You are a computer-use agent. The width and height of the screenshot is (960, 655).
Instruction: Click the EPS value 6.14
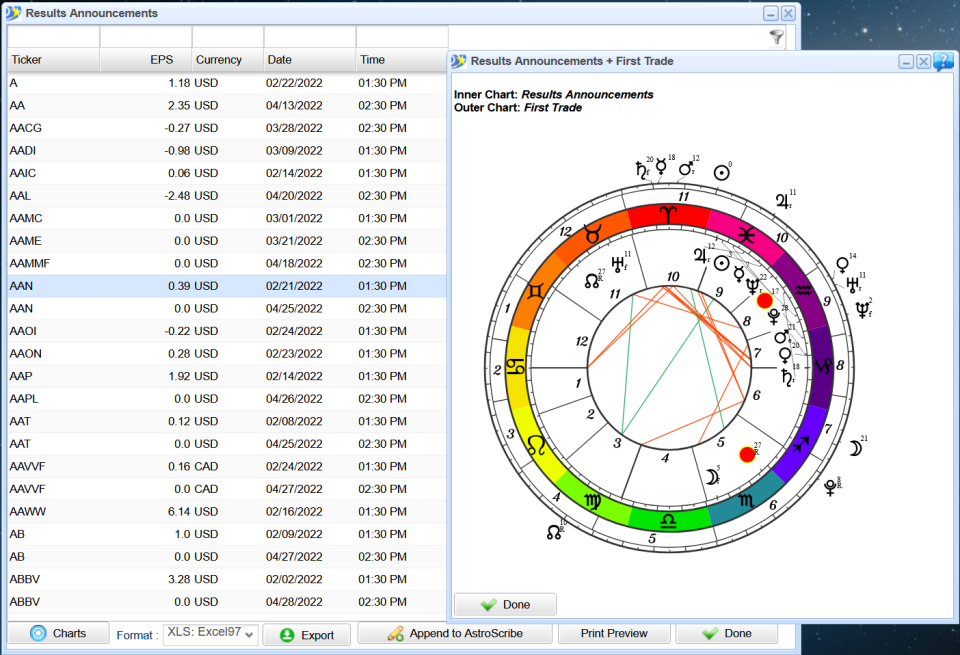coord(179,511)
